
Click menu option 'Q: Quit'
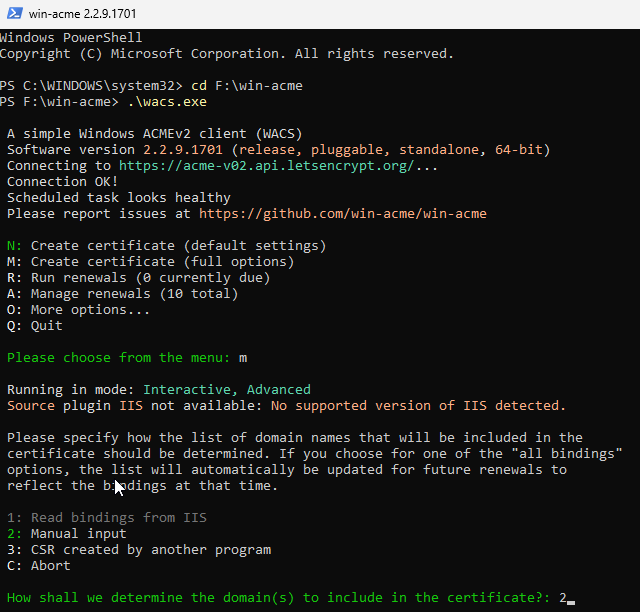[35, 326]
